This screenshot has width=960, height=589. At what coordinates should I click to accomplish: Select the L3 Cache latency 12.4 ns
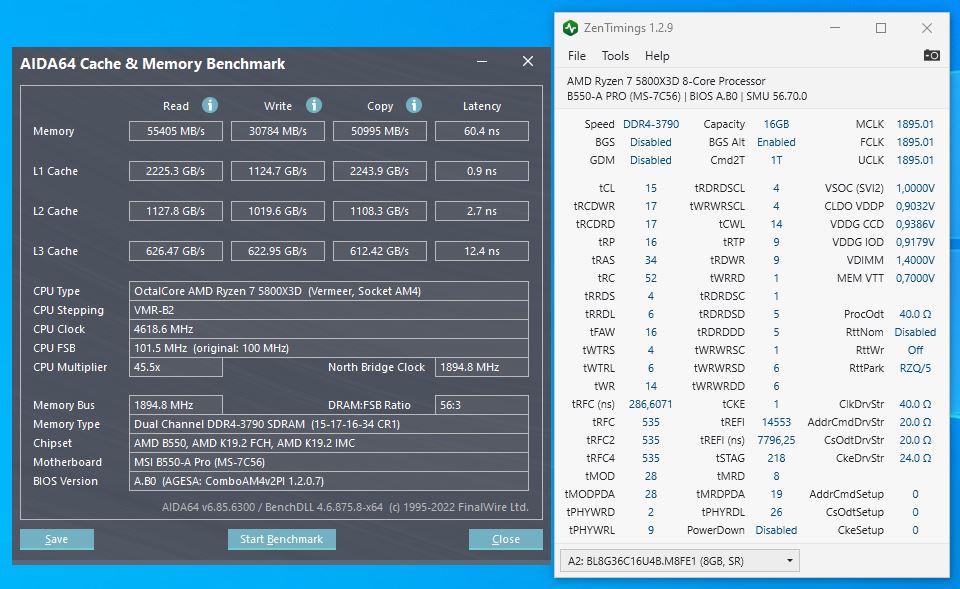pos(482,250)
